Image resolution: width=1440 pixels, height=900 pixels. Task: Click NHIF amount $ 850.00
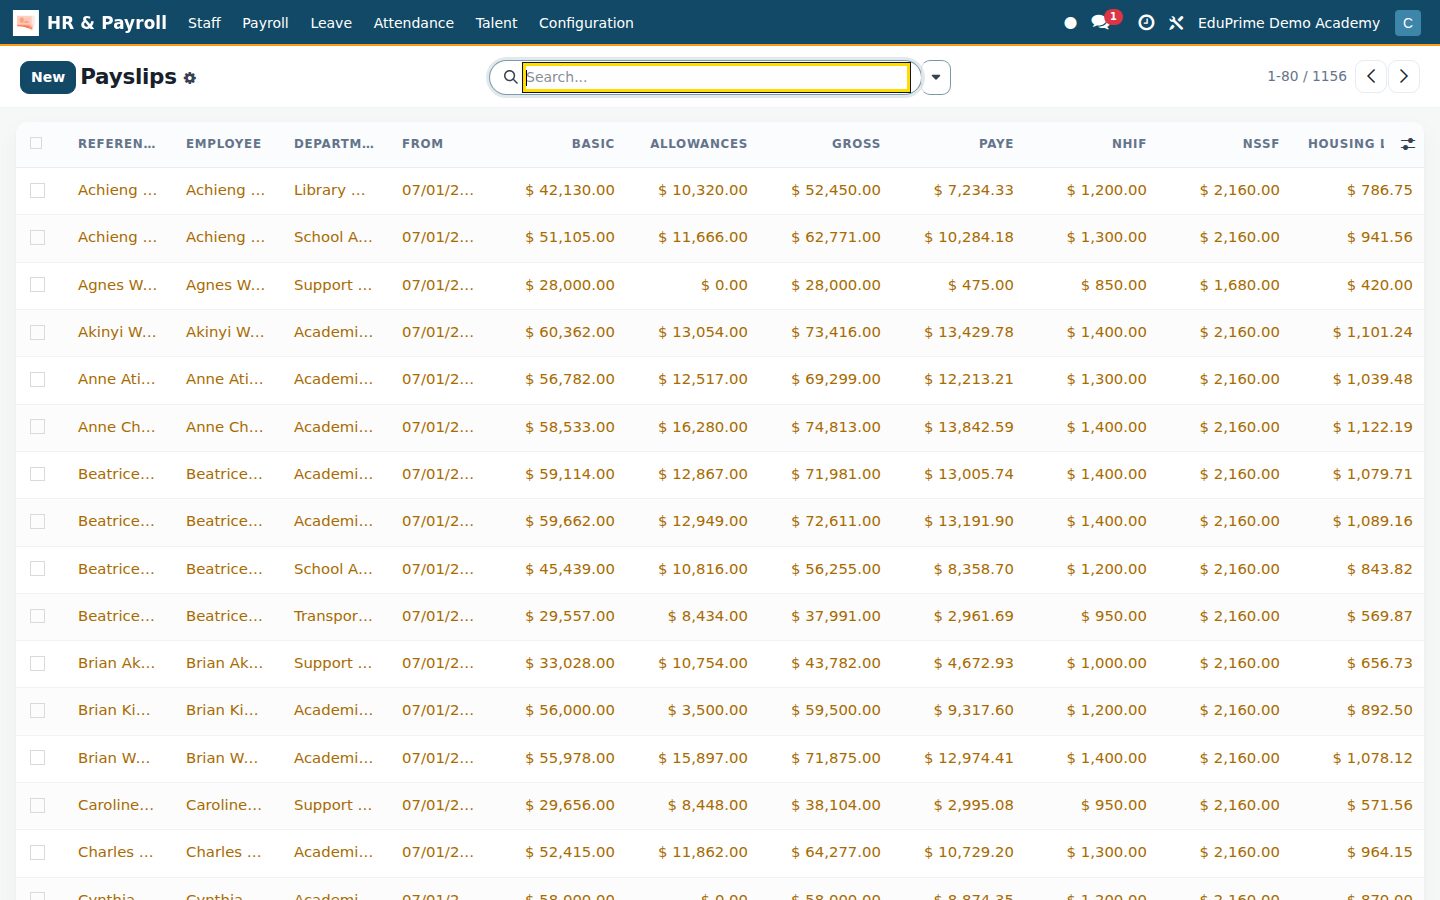(1114, 285)
